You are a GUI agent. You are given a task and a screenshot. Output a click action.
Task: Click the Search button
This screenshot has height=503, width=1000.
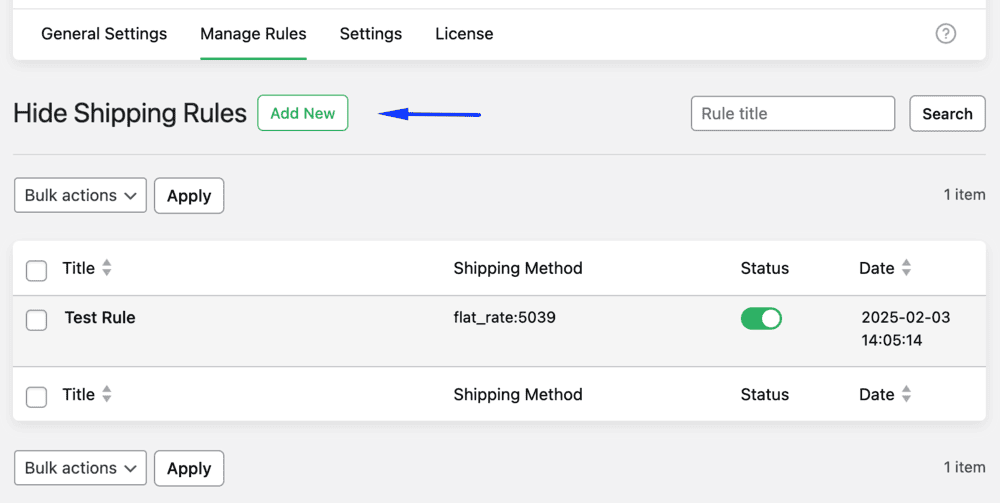947,114
